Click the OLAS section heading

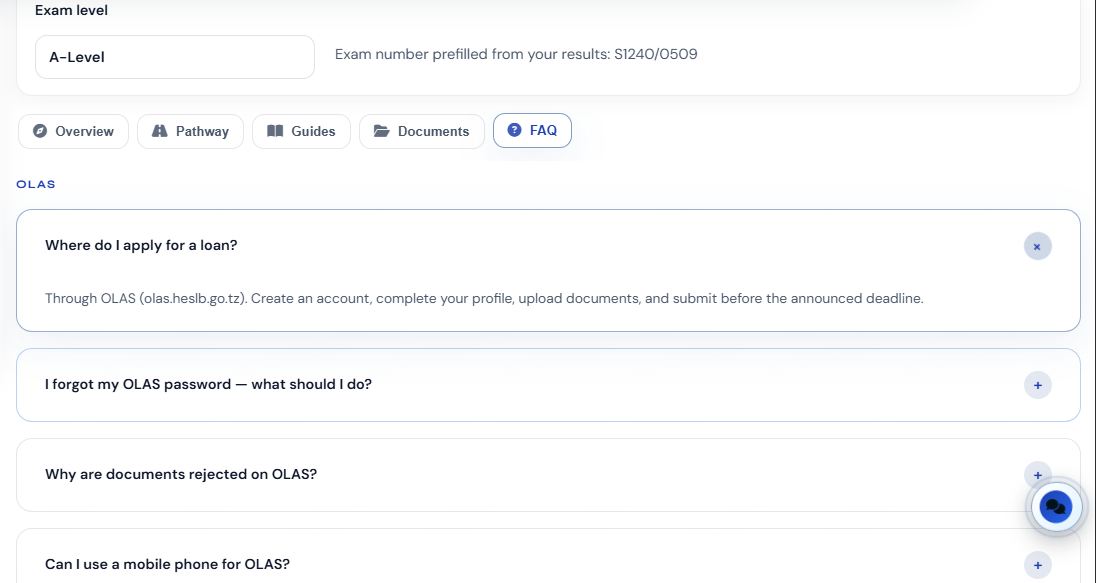pyautogui.click(x=36, y=185)
